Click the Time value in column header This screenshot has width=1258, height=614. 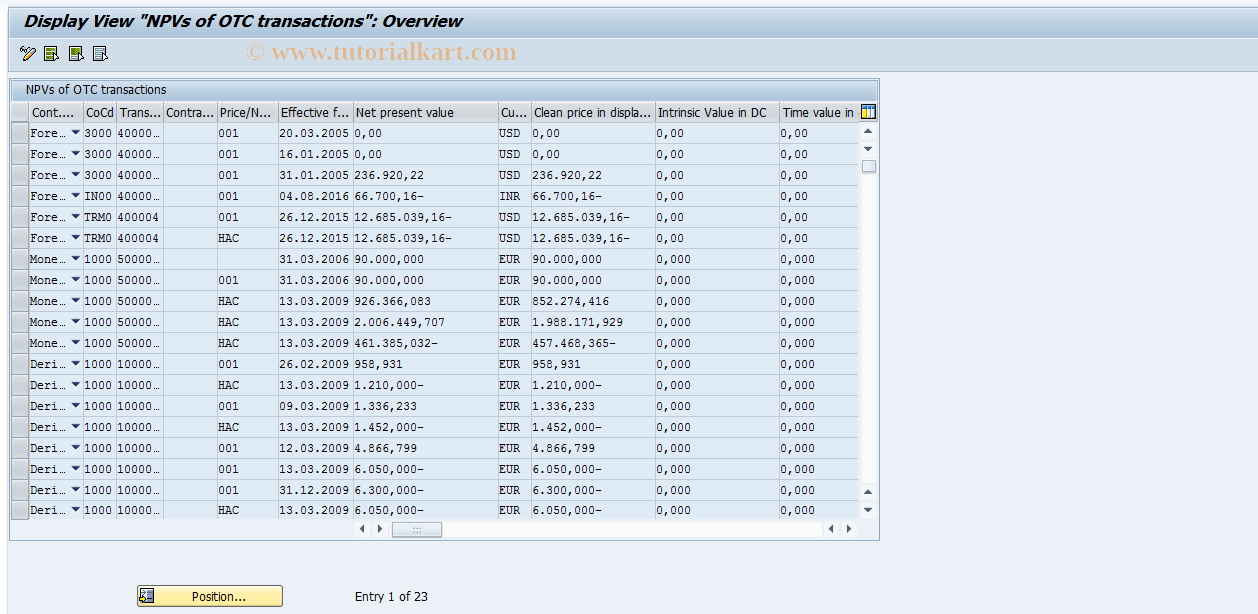(818, 112)
